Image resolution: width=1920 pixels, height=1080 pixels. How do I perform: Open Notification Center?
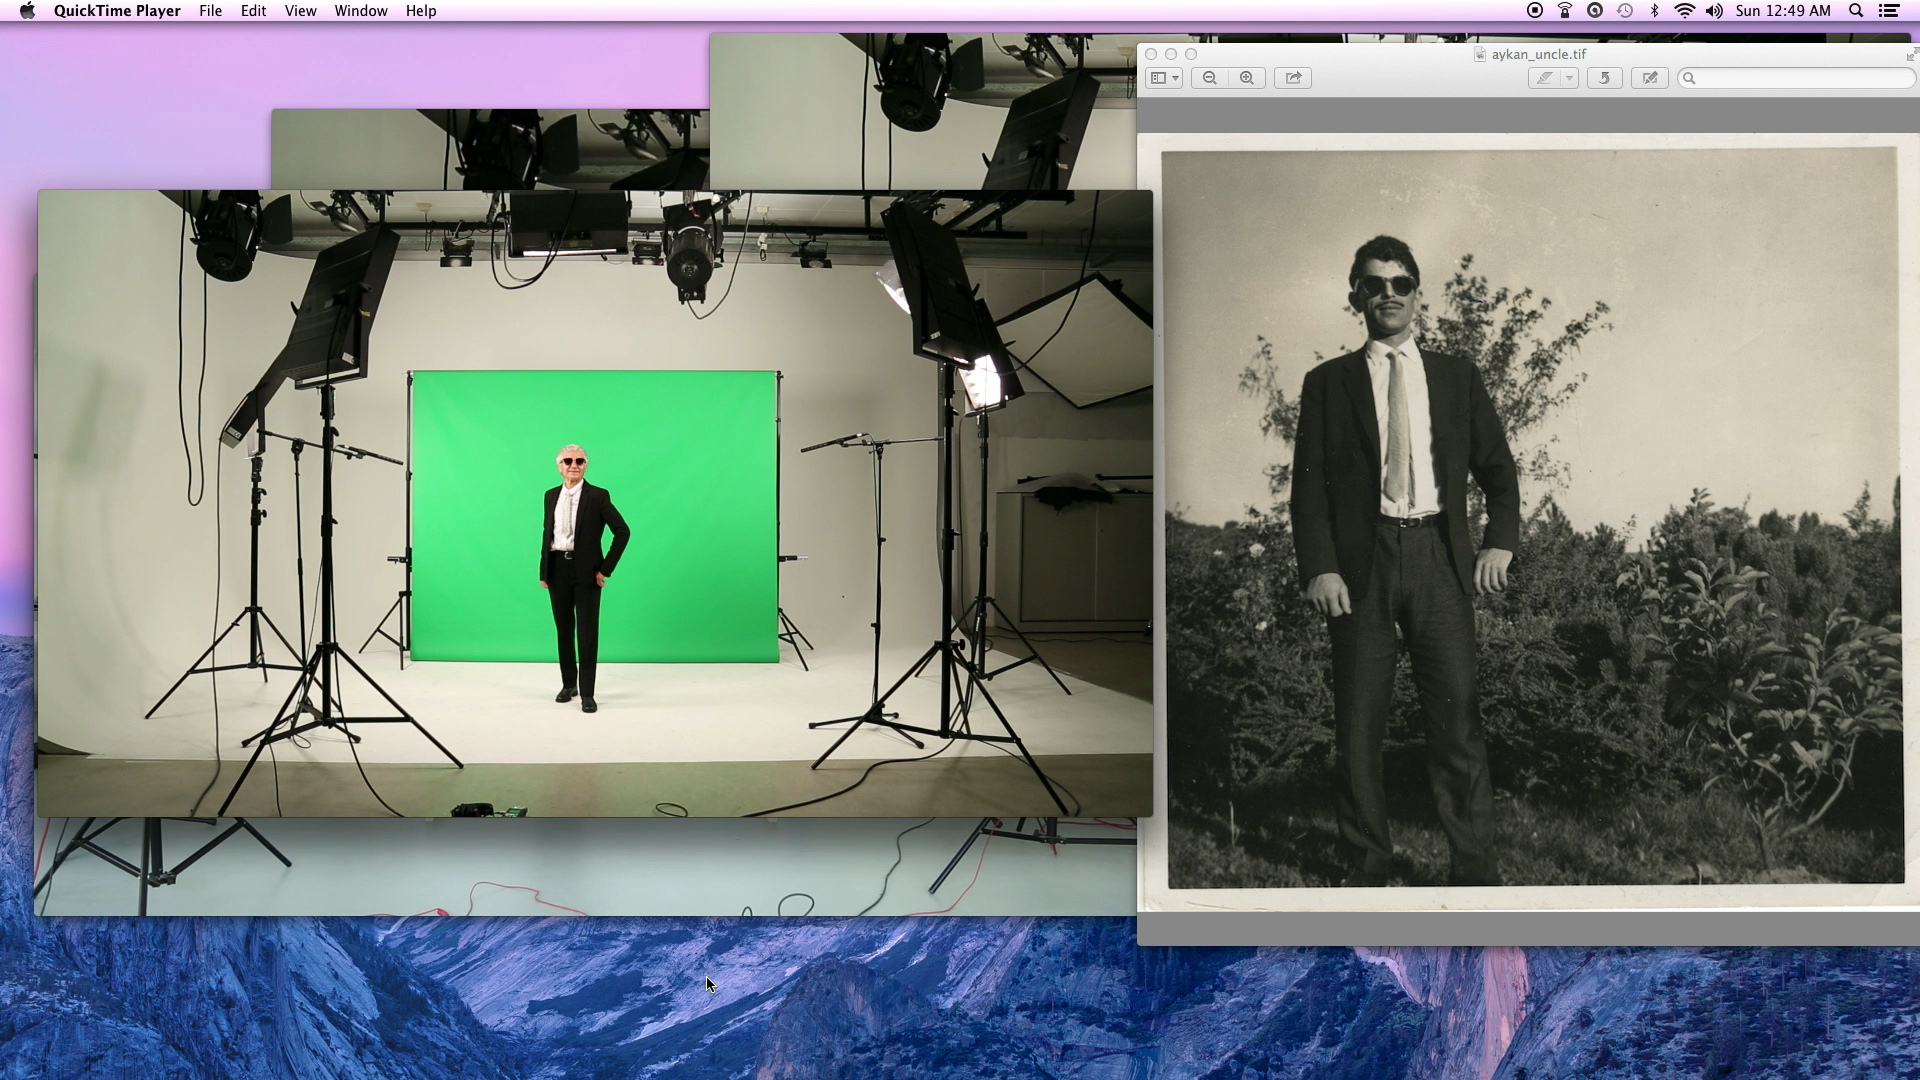tap(1889, 11)
